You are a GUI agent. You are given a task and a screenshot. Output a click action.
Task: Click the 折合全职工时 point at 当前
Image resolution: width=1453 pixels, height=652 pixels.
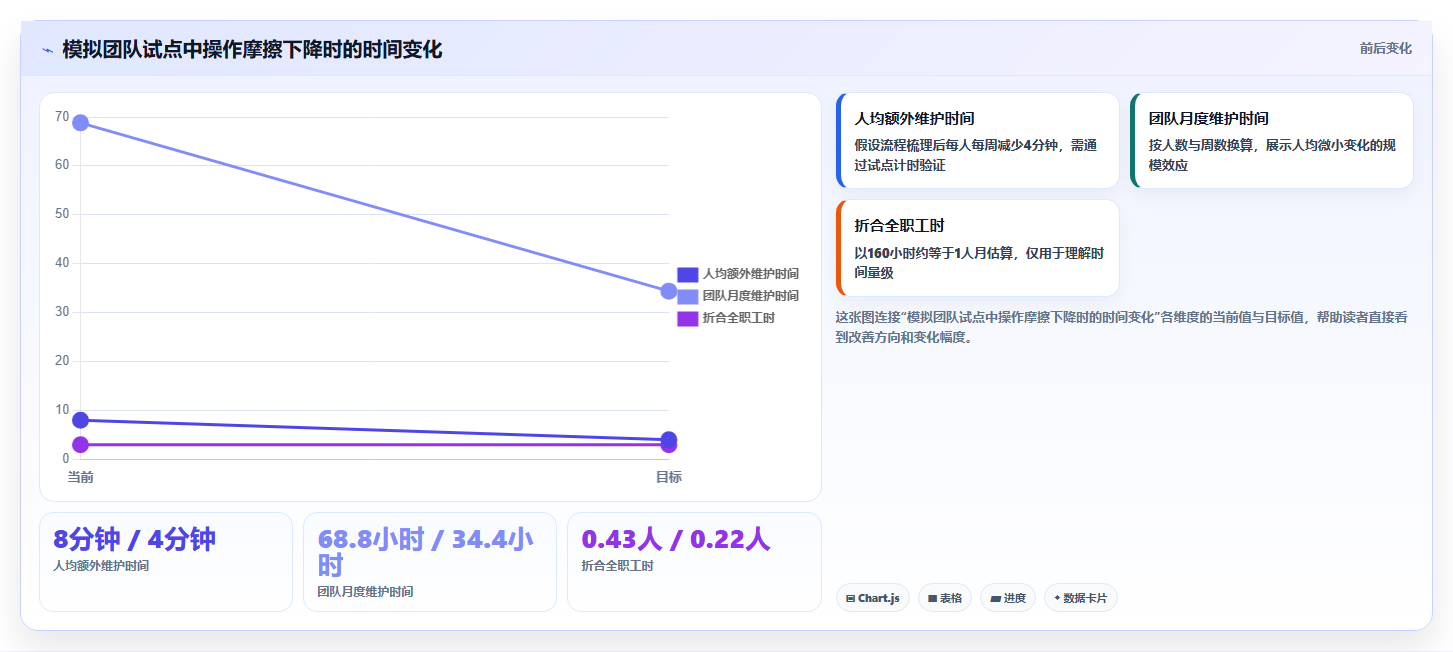(x=81, y=444)
